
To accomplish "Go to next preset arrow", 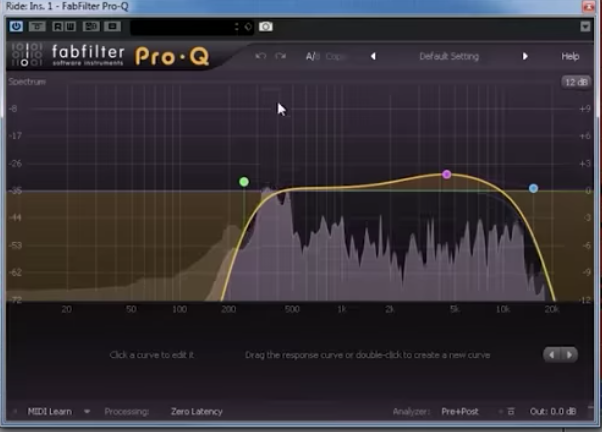I will (525, 56).
